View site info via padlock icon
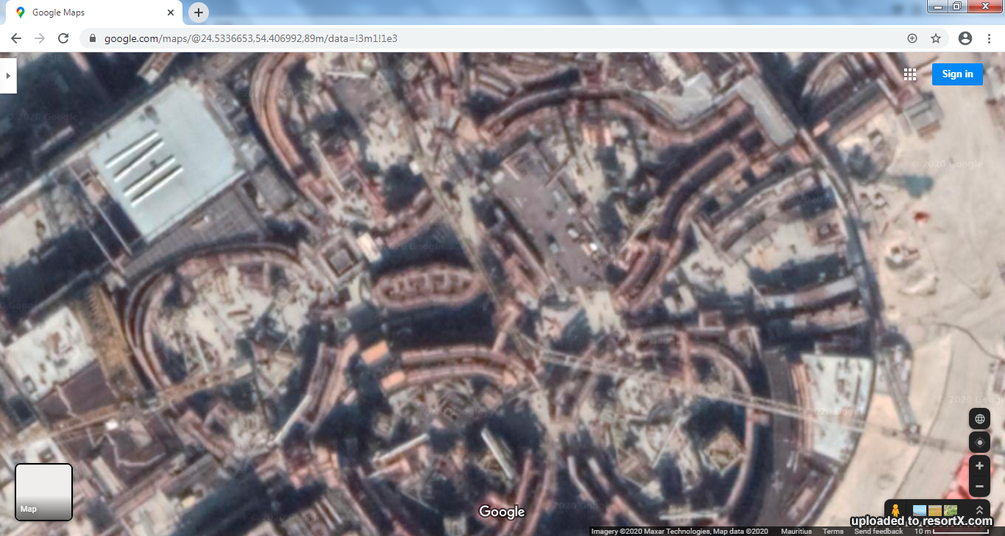This screenshot has width=1005, height=536. 92,38
